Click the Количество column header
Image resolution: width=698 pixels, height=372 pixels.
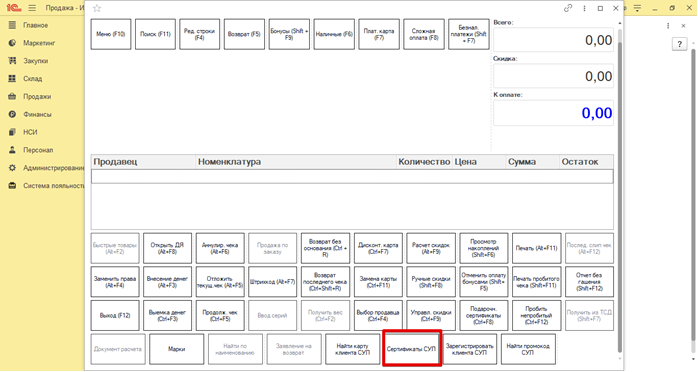point(424,162)
